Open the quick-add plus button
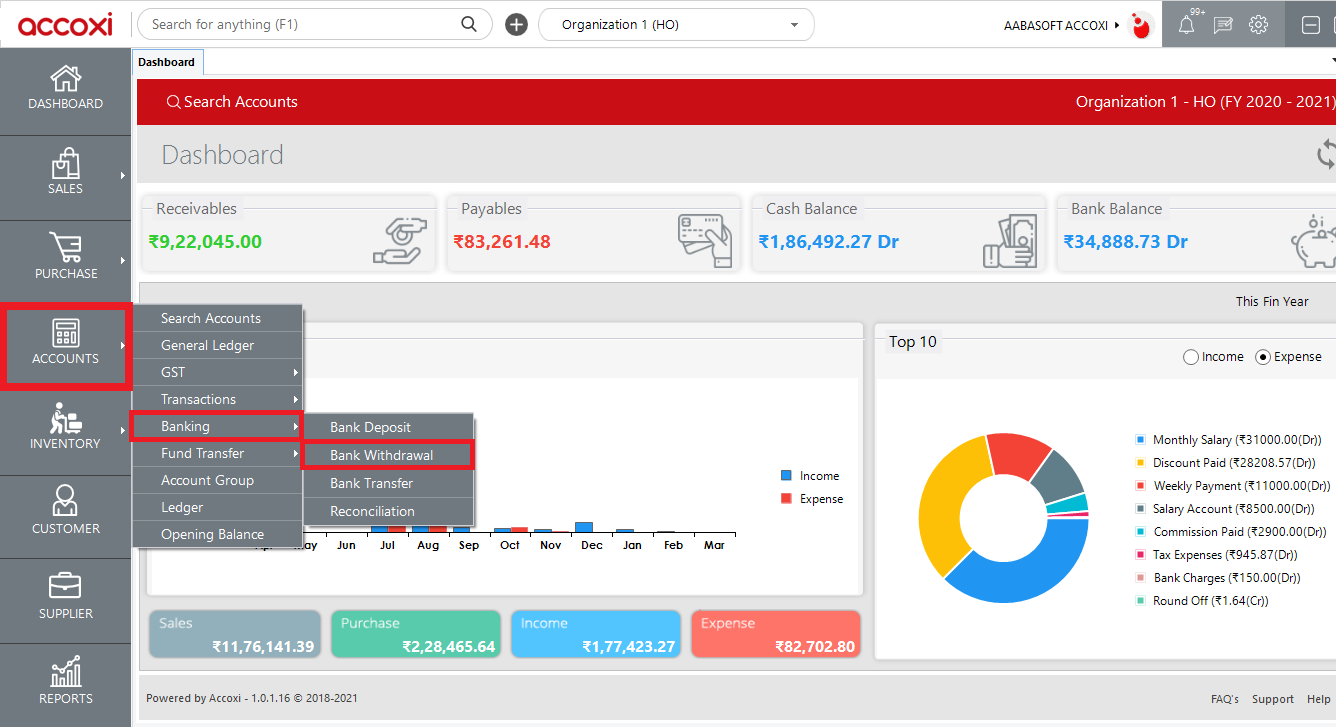This screenshot has width=1336, height=727. pyautogui.click(x=516, y=24)
